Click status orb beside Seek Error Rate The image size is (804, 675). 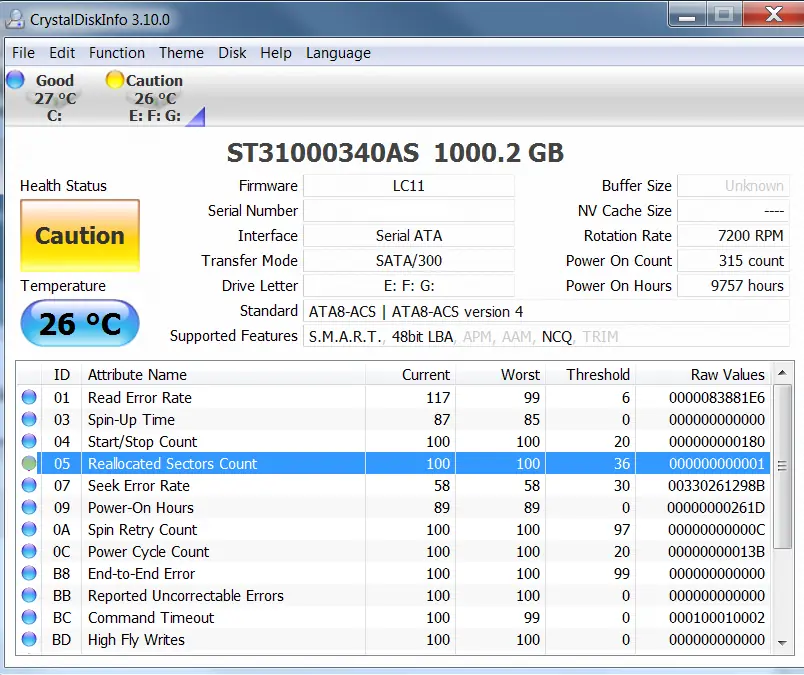29,486
